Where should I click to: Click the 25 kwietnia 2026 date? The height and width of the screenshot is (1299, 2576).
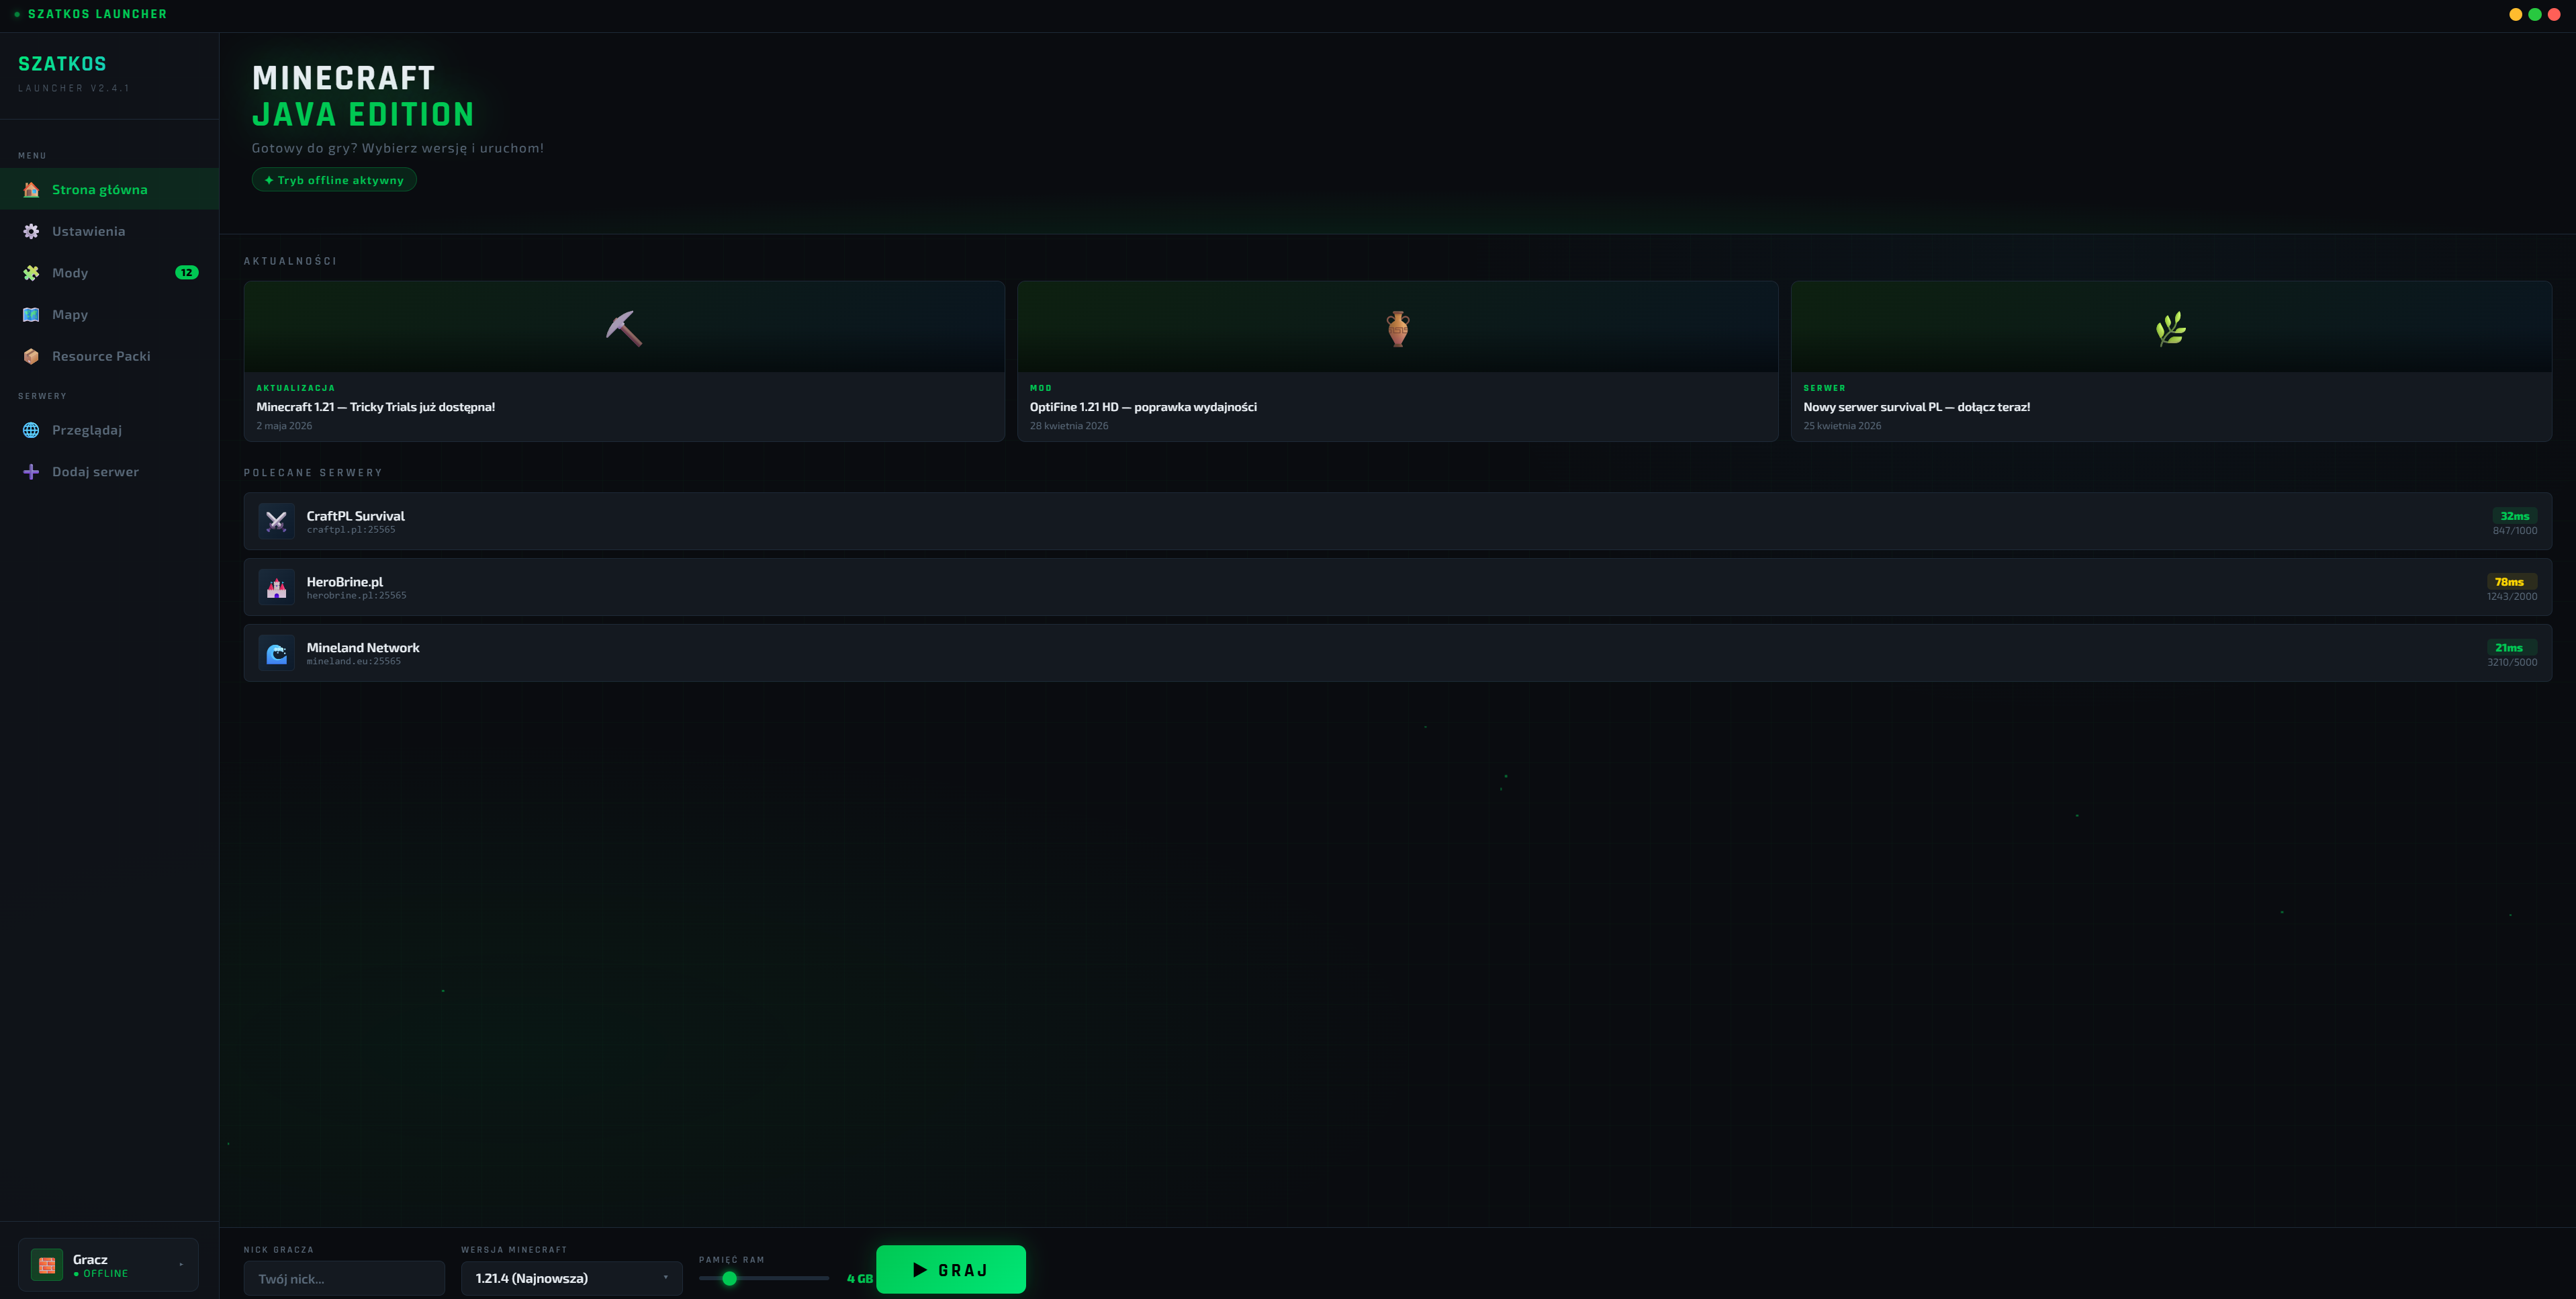coord(1842,426)
